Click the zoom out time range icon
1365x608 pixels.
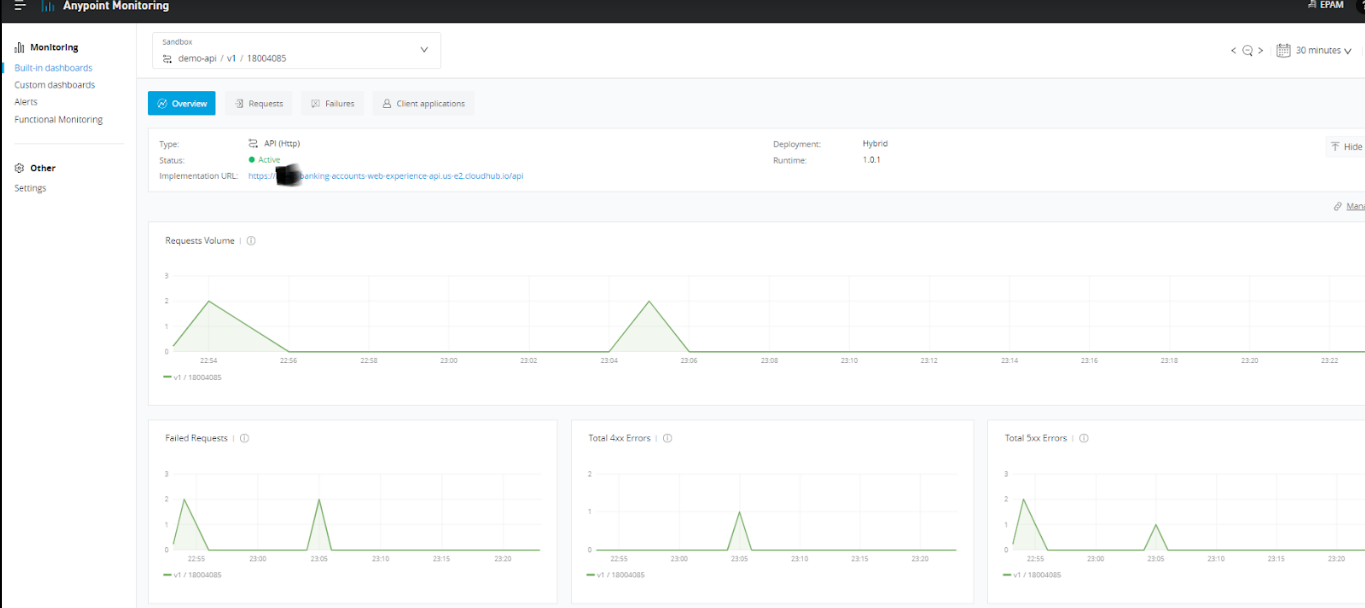point(1247,51)
